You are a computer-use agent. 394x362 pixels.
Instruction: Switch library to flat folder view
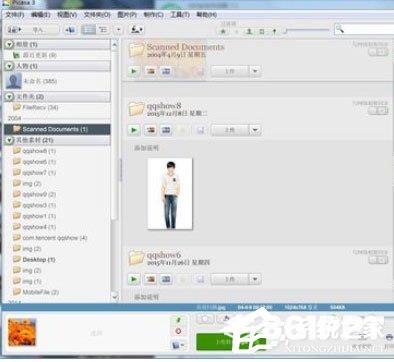(x=88, y=30)
